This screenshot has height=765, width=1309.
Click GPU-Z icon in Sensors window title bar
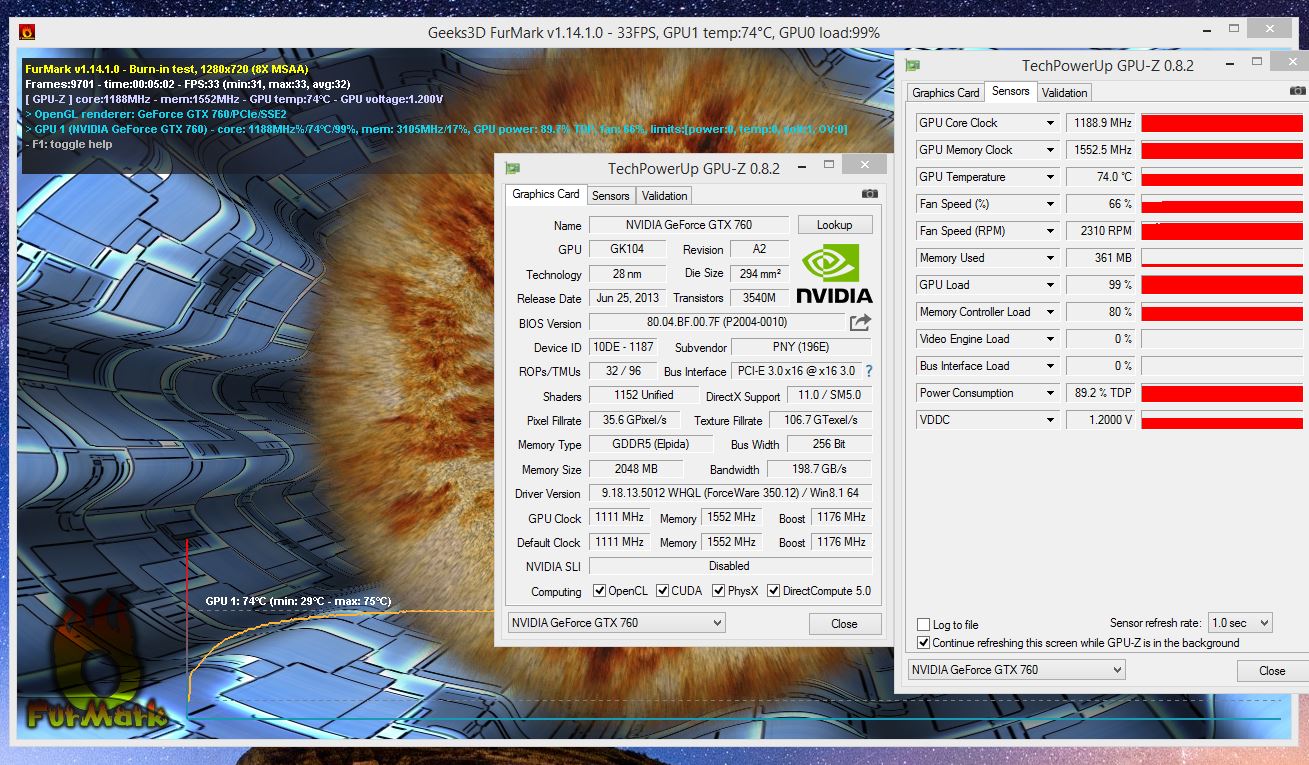(x=912, y=65)
